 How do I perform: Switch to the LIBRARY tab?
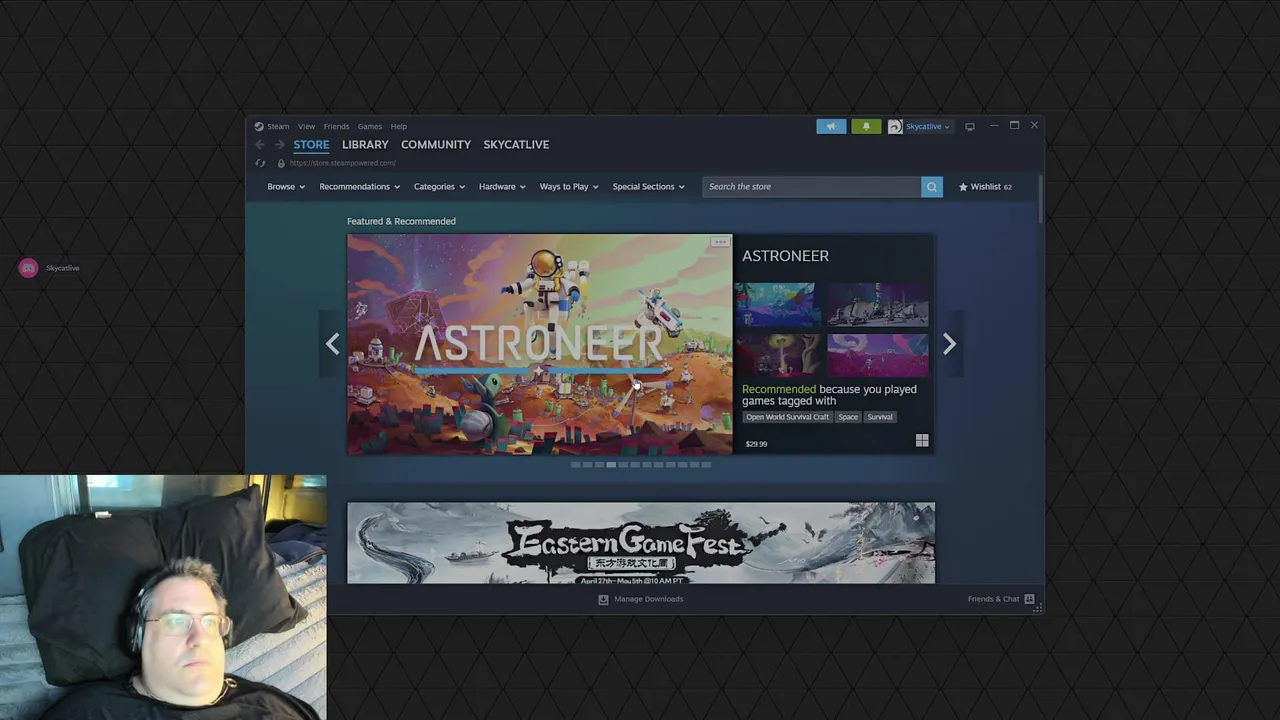pos(365,145)
